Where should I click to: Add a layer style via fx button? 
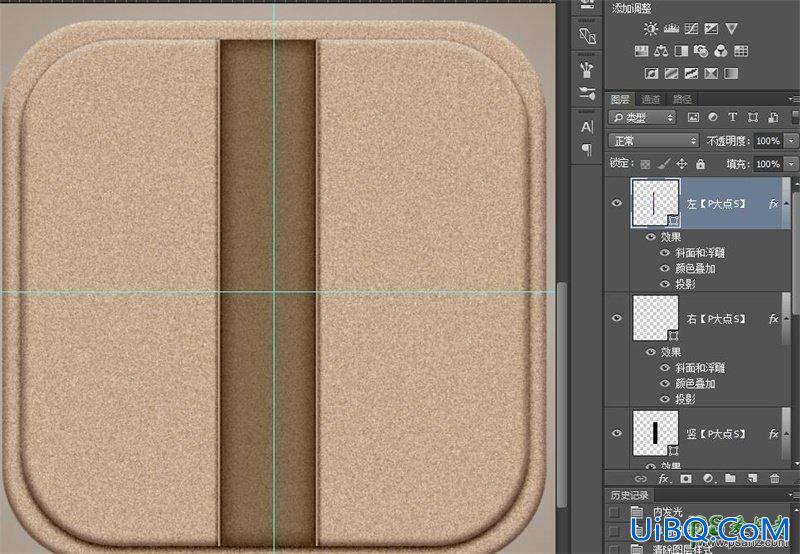click(663, 479)
